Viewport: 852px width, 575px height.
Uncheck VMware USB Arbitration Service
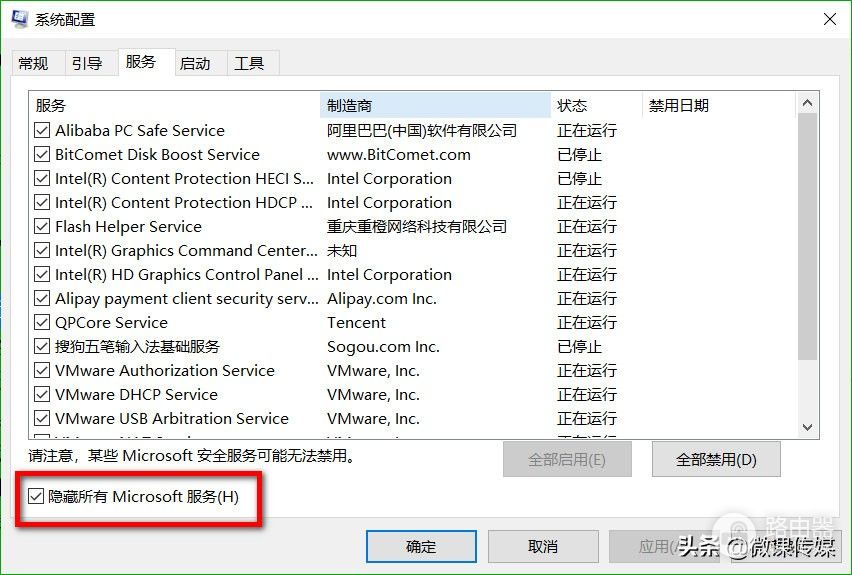click(x=42, y=418)
